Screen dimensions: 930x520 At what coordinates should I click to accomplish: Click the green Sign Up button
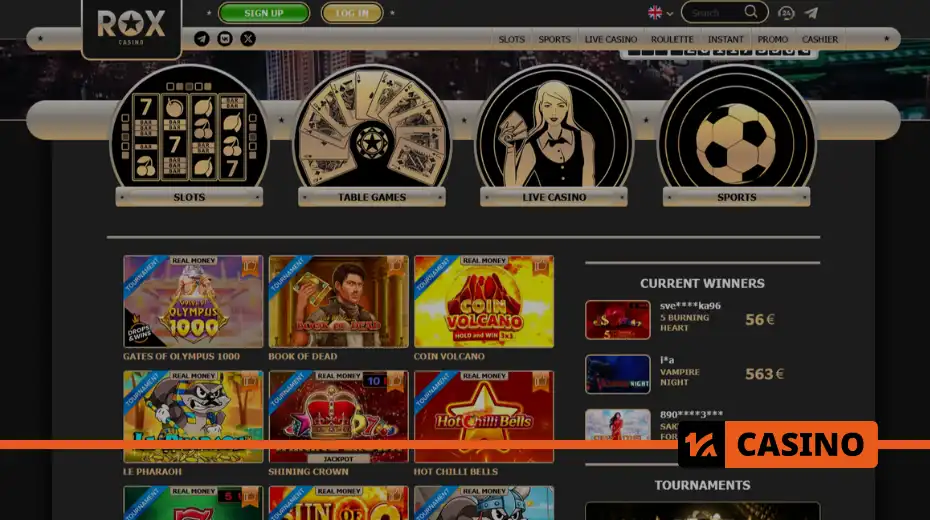(x=264, y=13)
